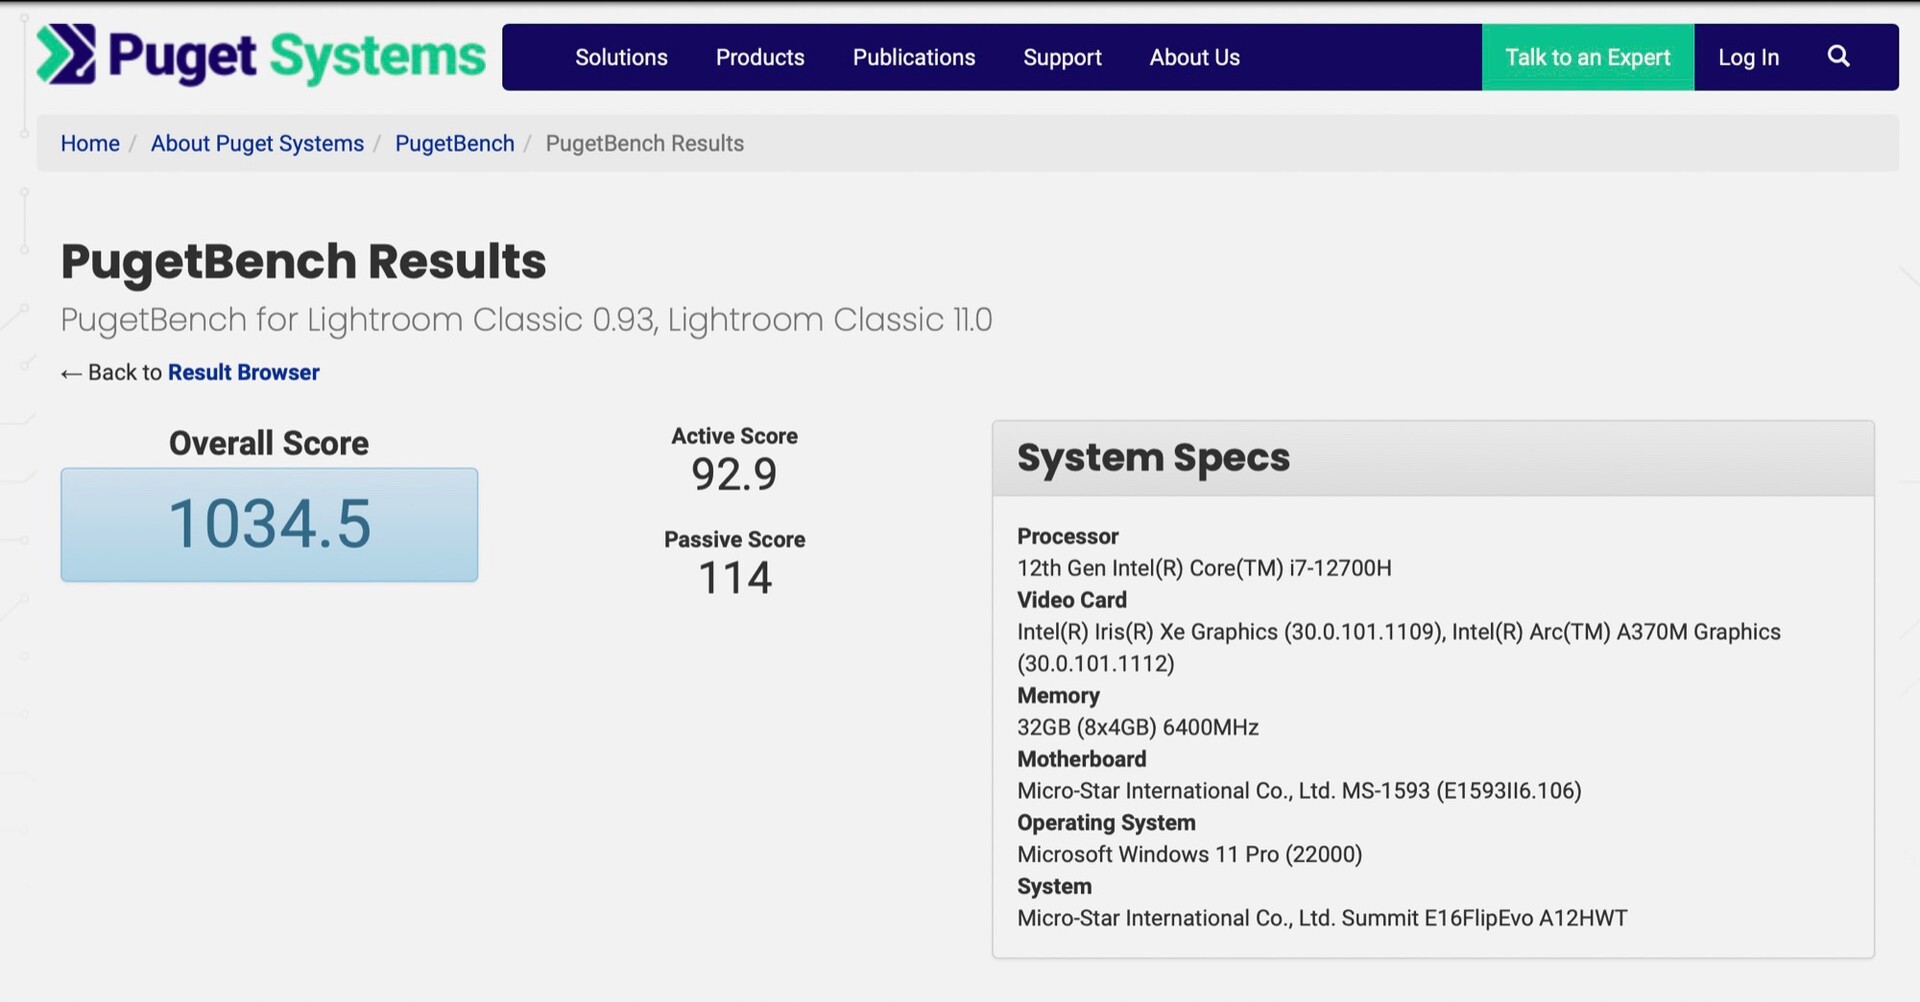
Task: Click the Passive Score label
Action: point(734,539)
